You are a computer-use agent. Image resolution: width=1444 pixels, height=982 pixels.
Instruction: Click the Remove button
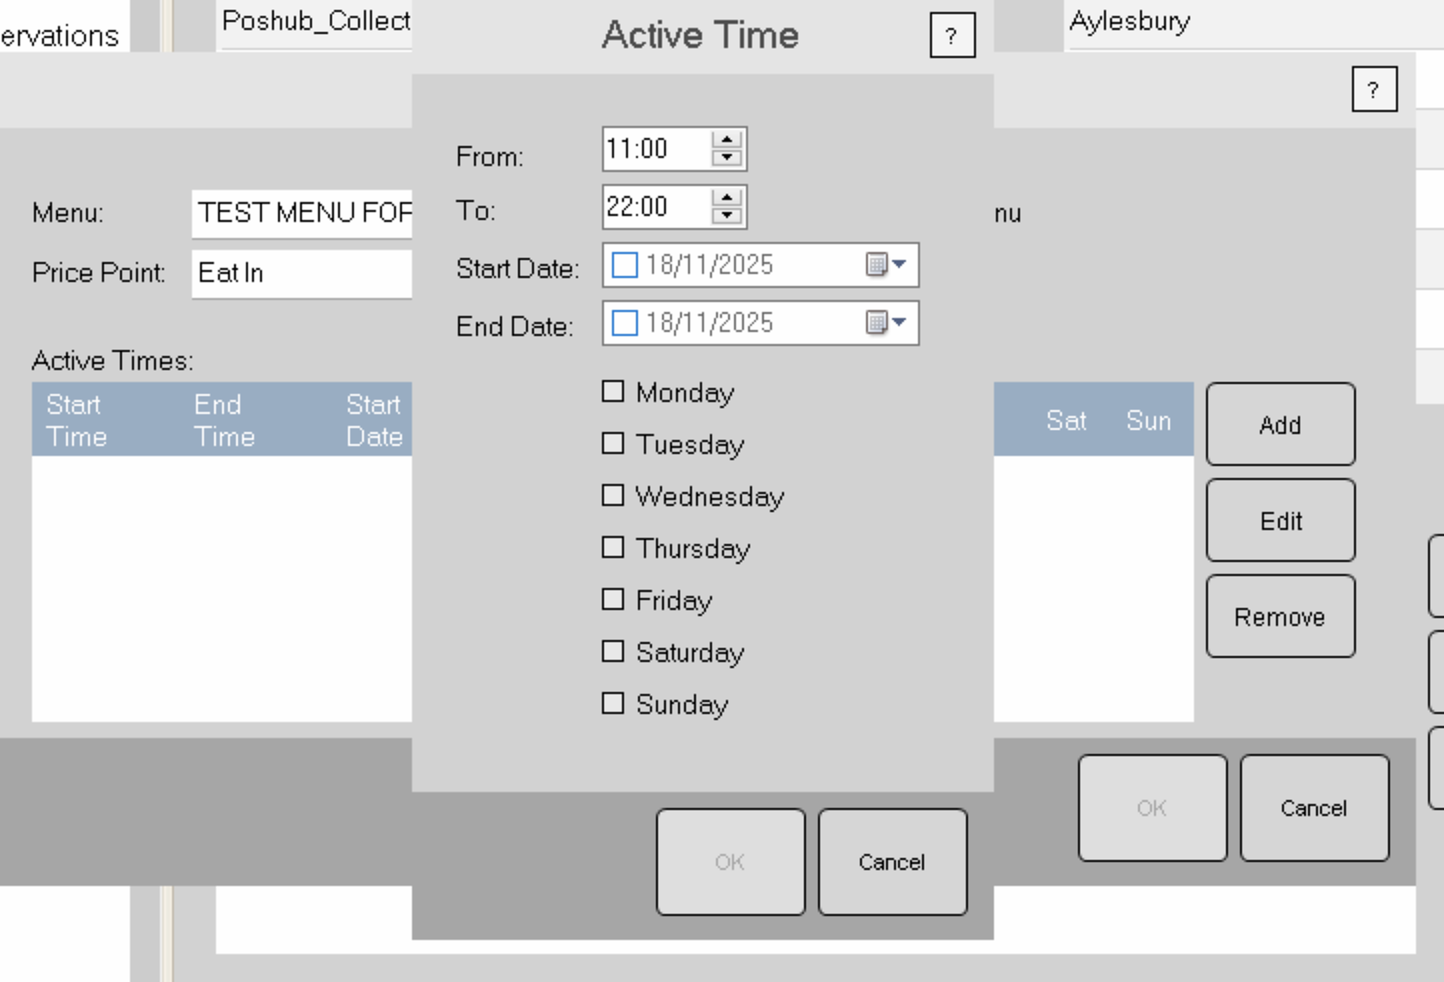(x=1280, y=616)
